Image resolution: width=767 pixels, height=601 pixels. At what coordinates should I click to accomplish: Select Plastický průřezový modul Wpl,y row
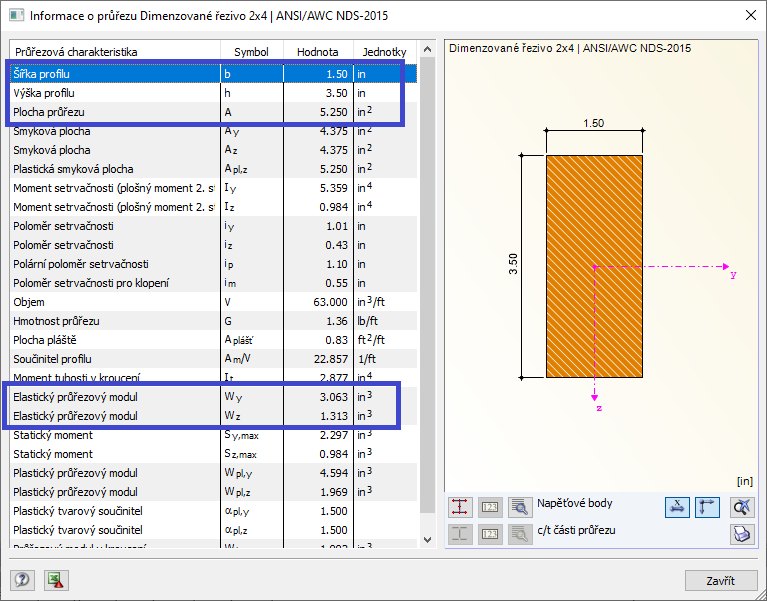(x=213, y=473)
